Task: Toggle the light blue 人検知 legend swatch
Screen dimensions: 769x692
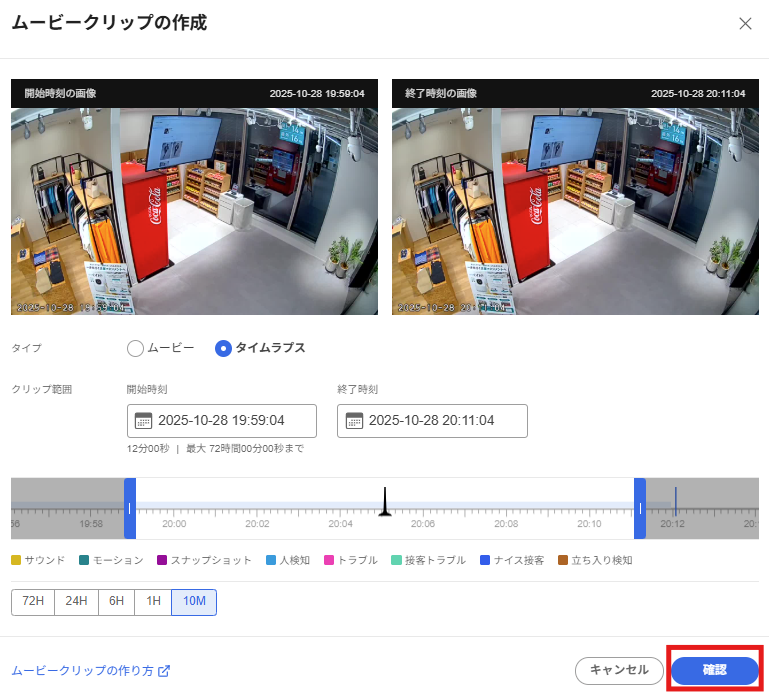Action: (271, 560)
